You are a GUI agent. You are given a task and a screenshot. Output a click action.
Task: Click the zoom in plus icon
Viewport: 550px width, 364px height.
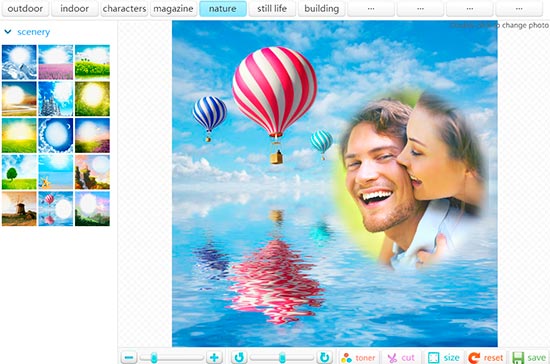pyautogui.click(x=214, y=357)
